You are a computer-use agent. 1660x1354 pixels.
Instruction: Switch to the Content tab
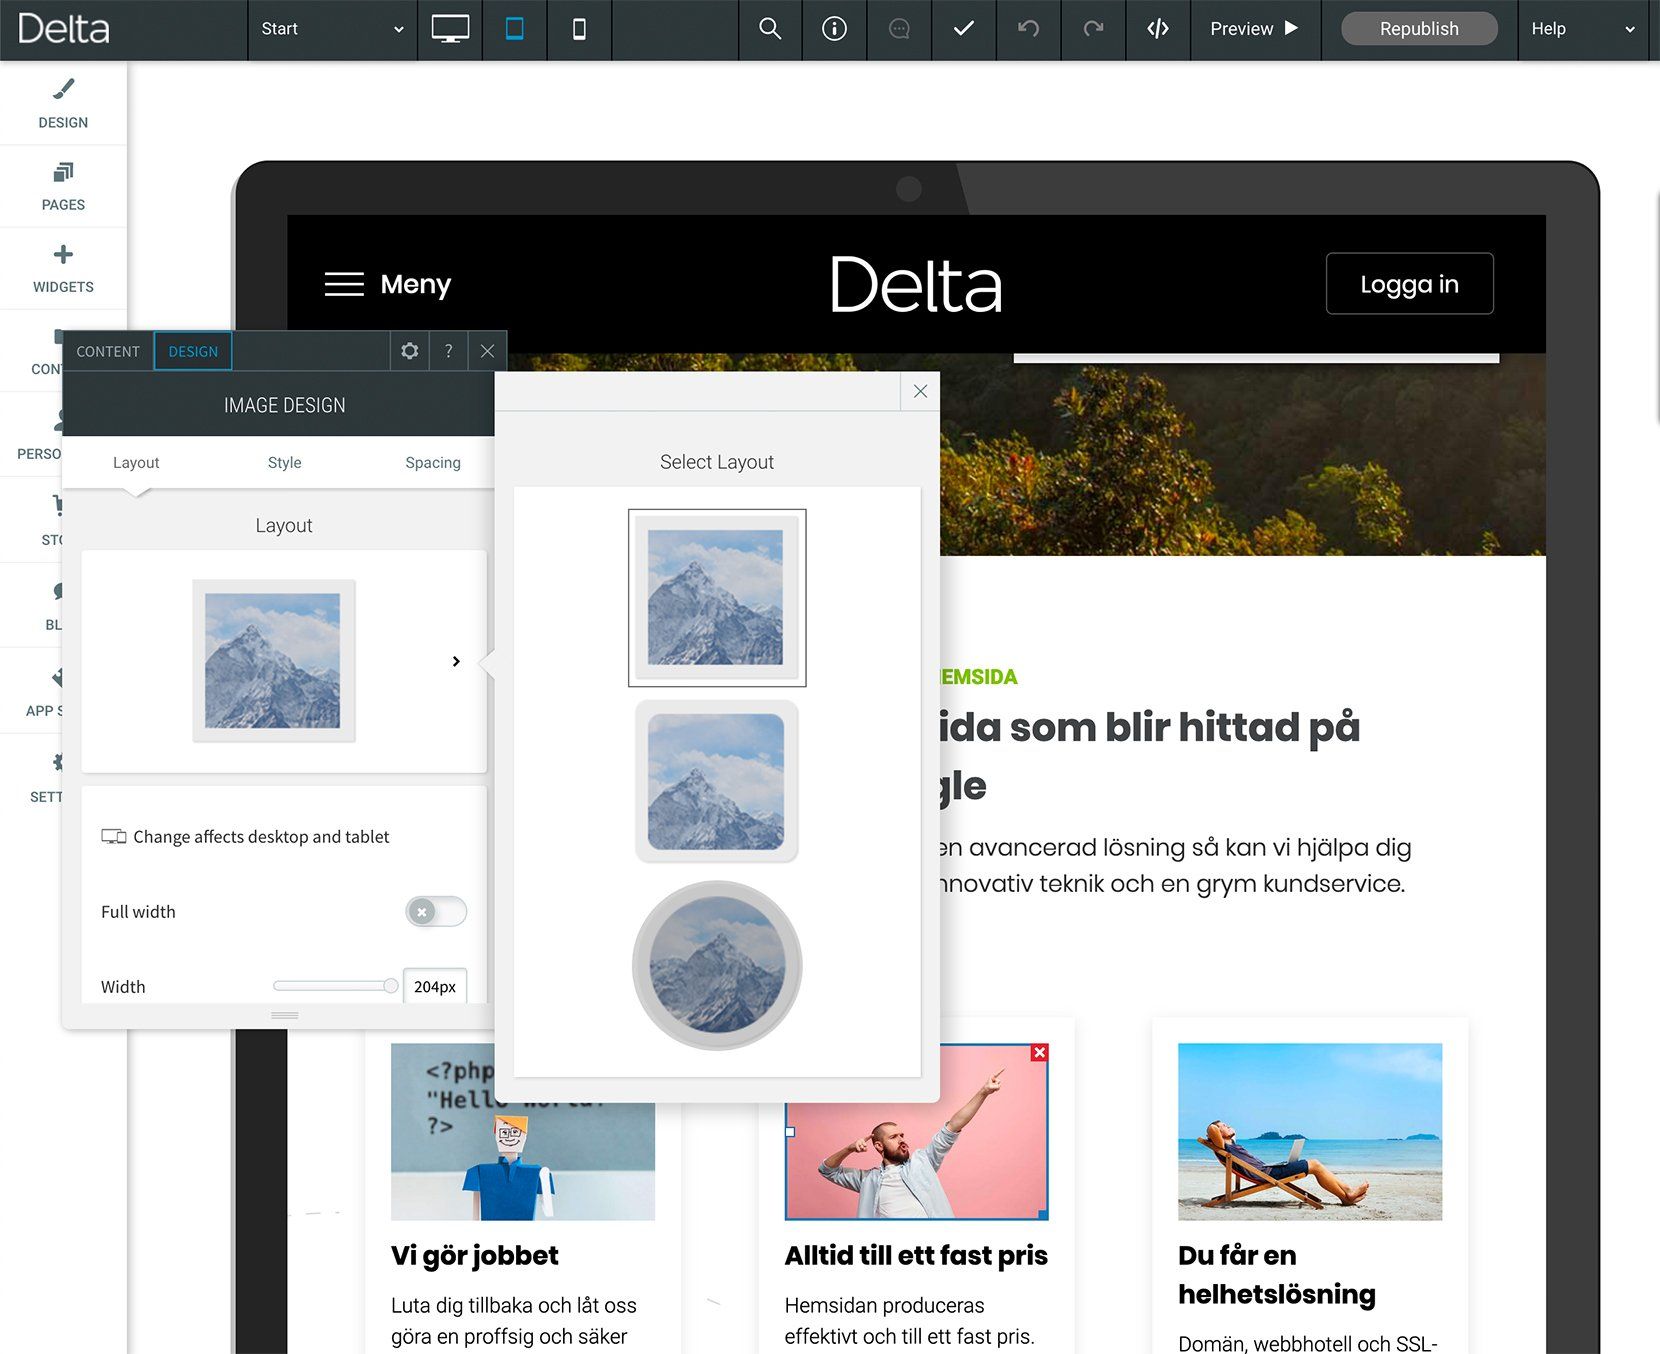(x=108, y=351)
